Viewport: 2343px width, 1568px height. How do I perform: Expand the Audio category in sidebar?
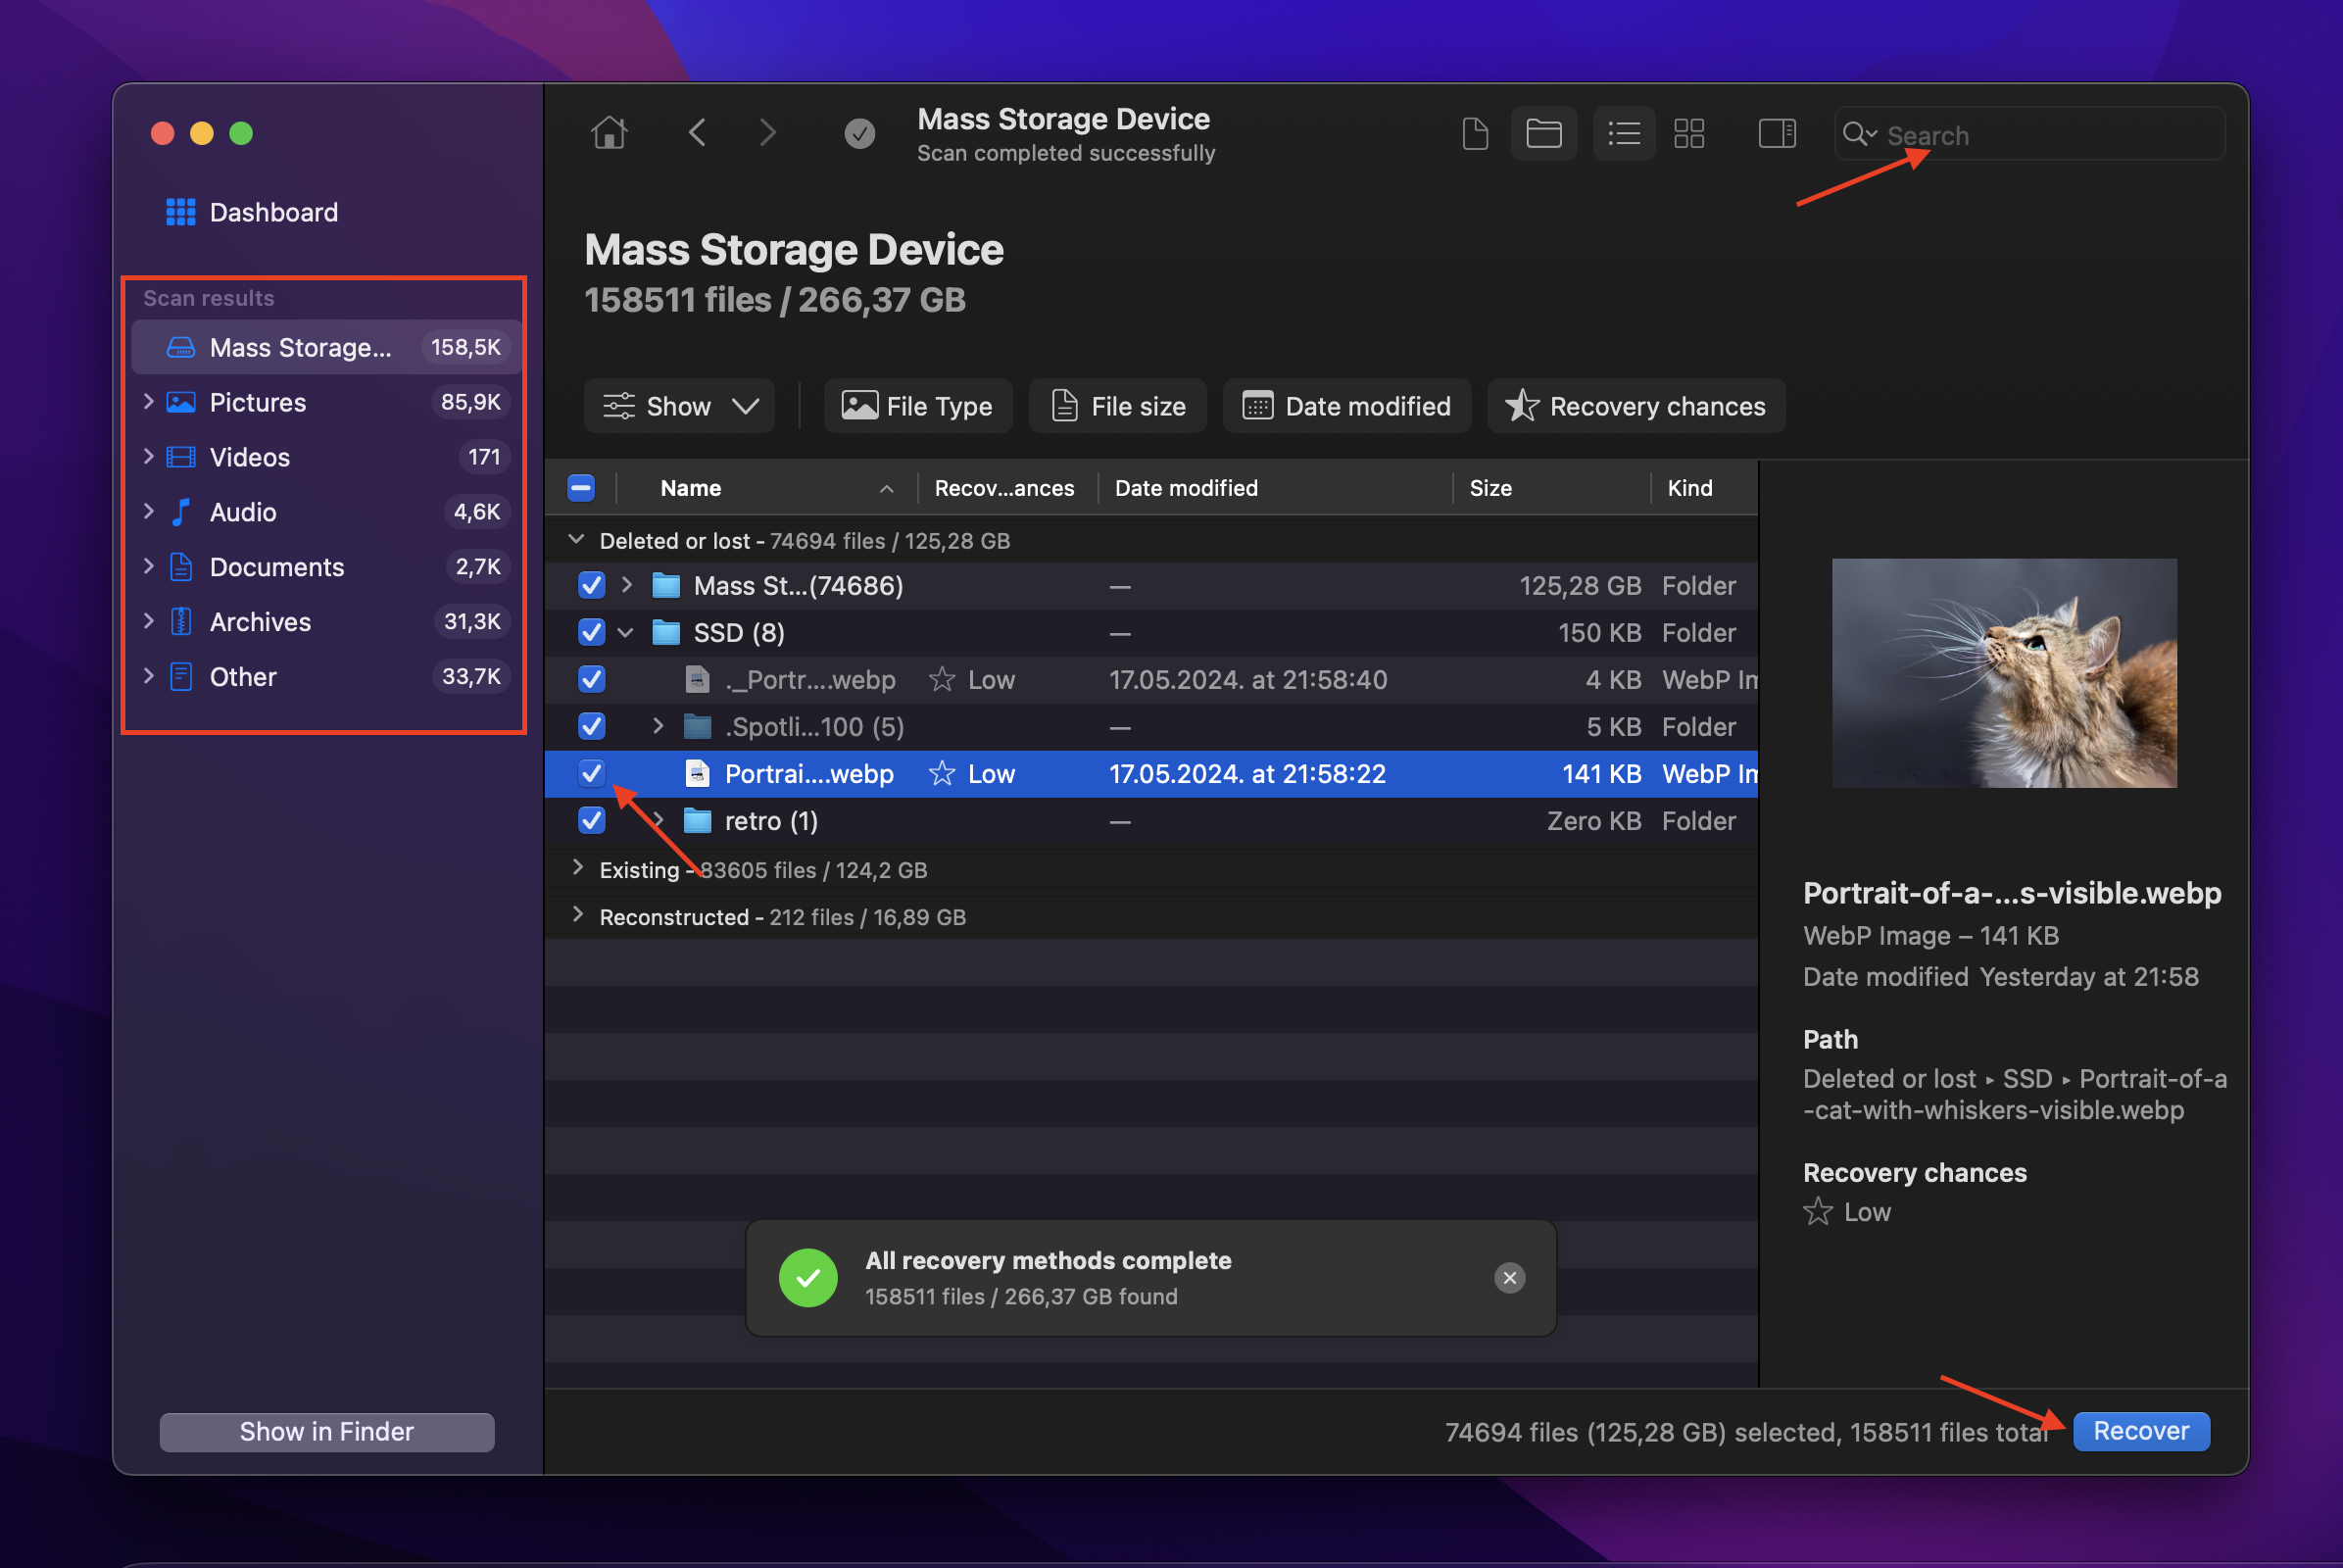point(148,511)
